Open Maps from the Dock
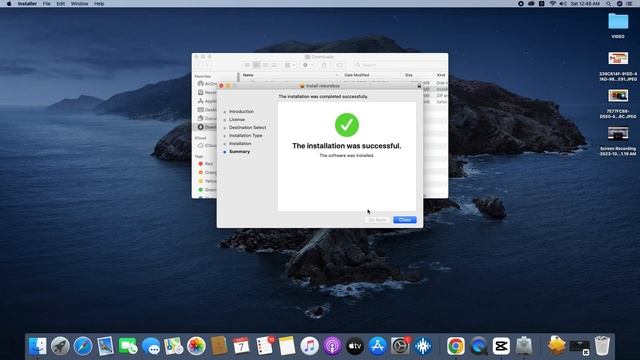This screenshot has height=360, width=640. tap(173, 346)
